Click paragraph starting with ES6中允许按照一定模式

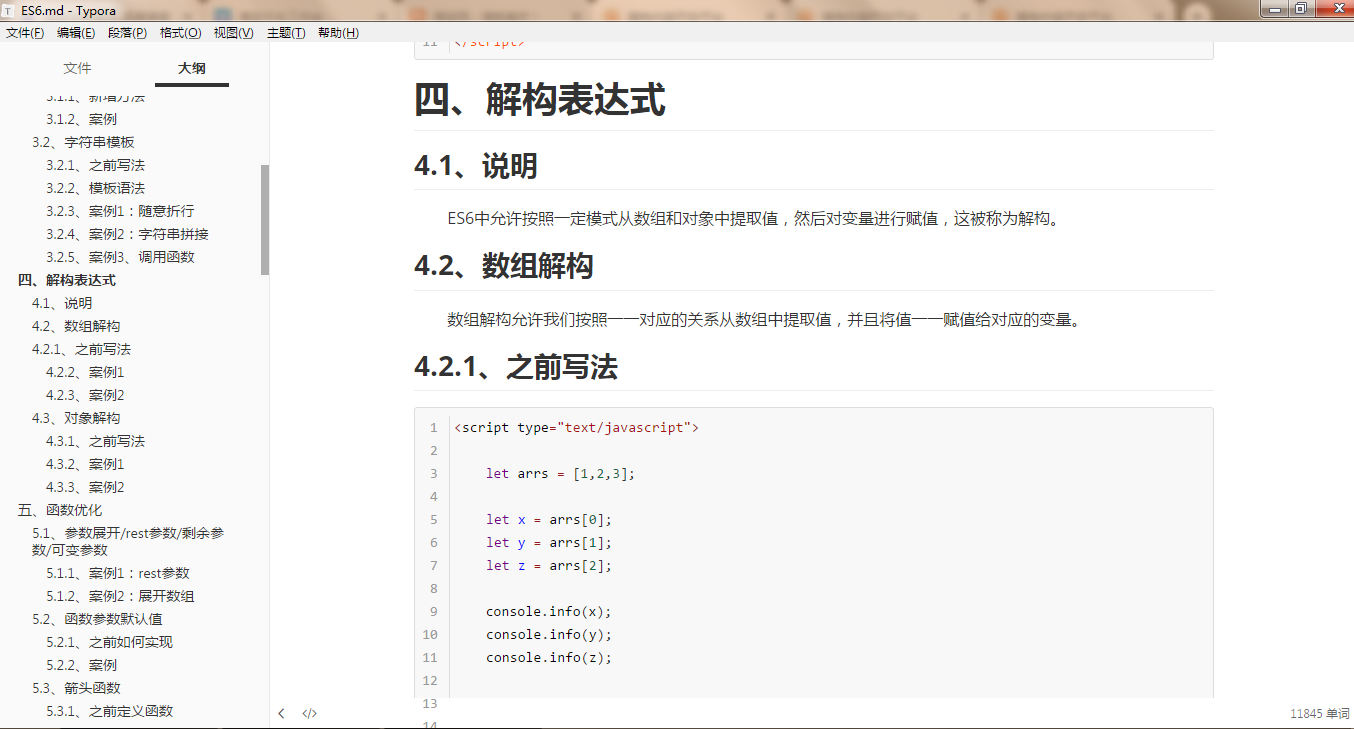click(x=754, y=218)
